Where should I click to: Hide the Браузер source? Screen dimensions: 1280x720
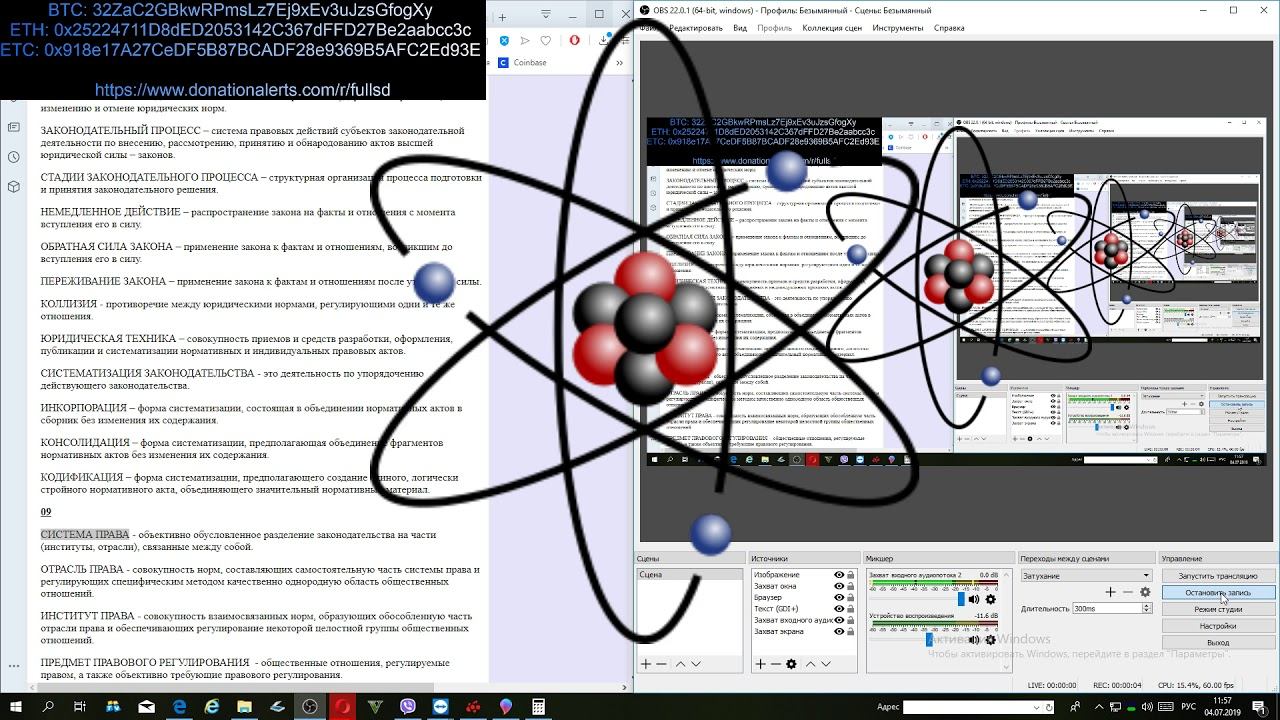pos(839,597)
